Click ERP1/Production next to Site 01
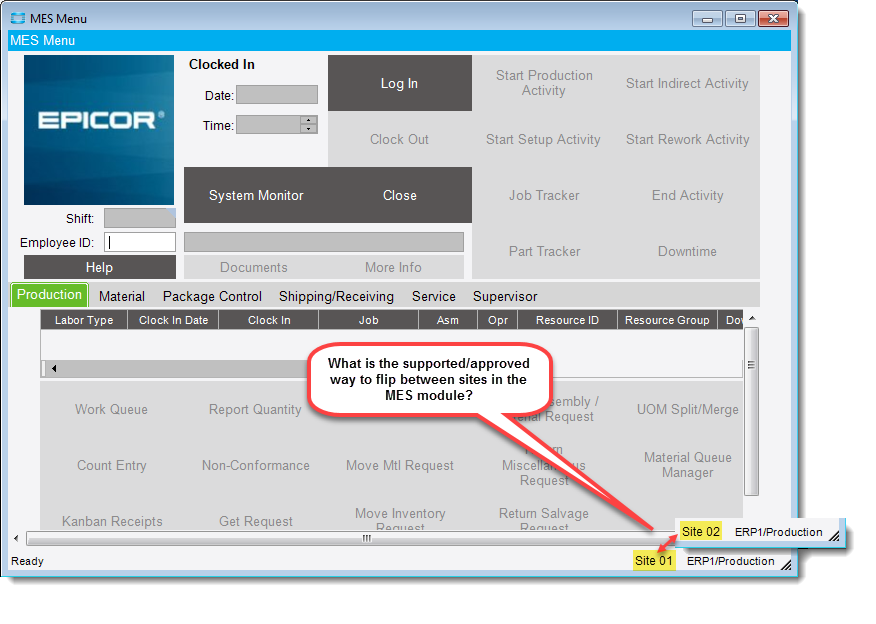The height and width of the screenshot is (624, 876). [x=731, y=561]
